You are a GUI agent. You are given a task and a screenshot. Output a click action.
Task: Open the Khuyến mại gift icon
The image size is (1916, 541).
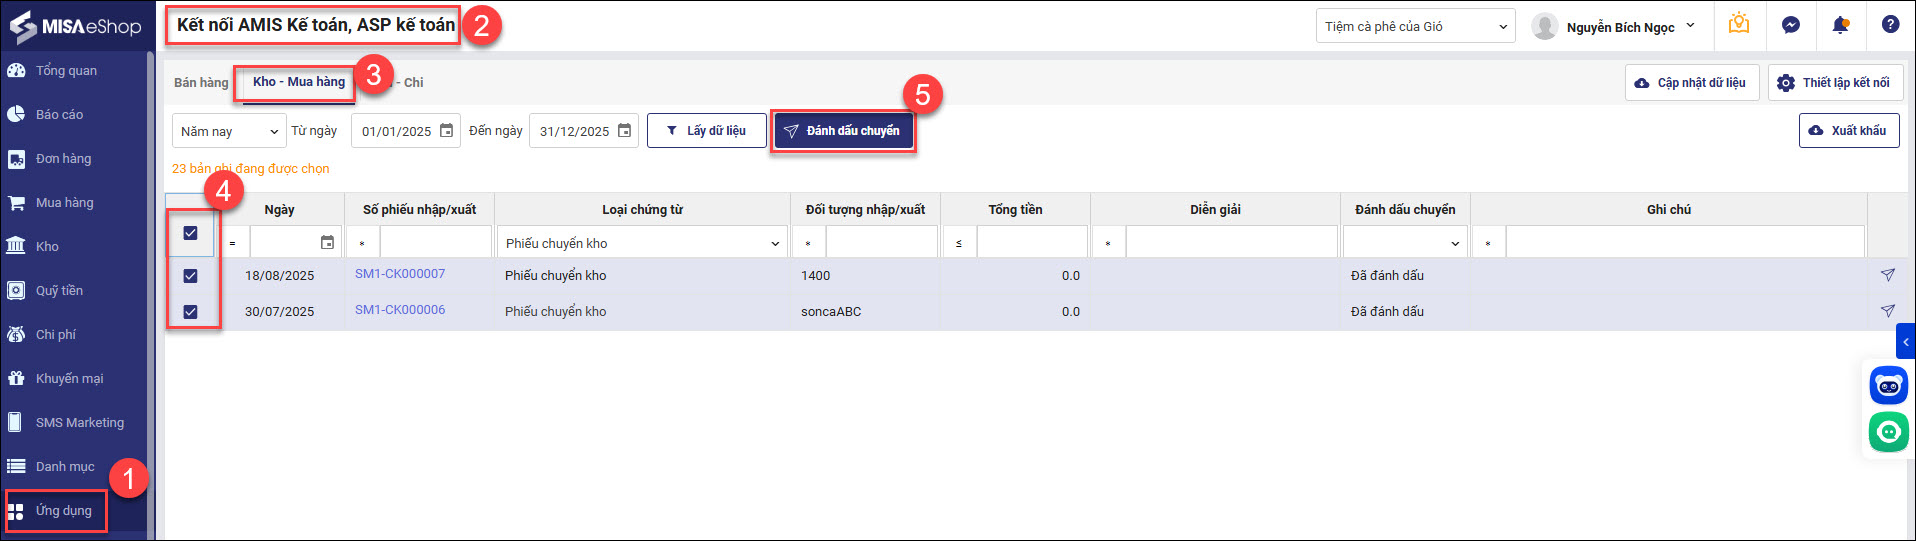point(16,378)
